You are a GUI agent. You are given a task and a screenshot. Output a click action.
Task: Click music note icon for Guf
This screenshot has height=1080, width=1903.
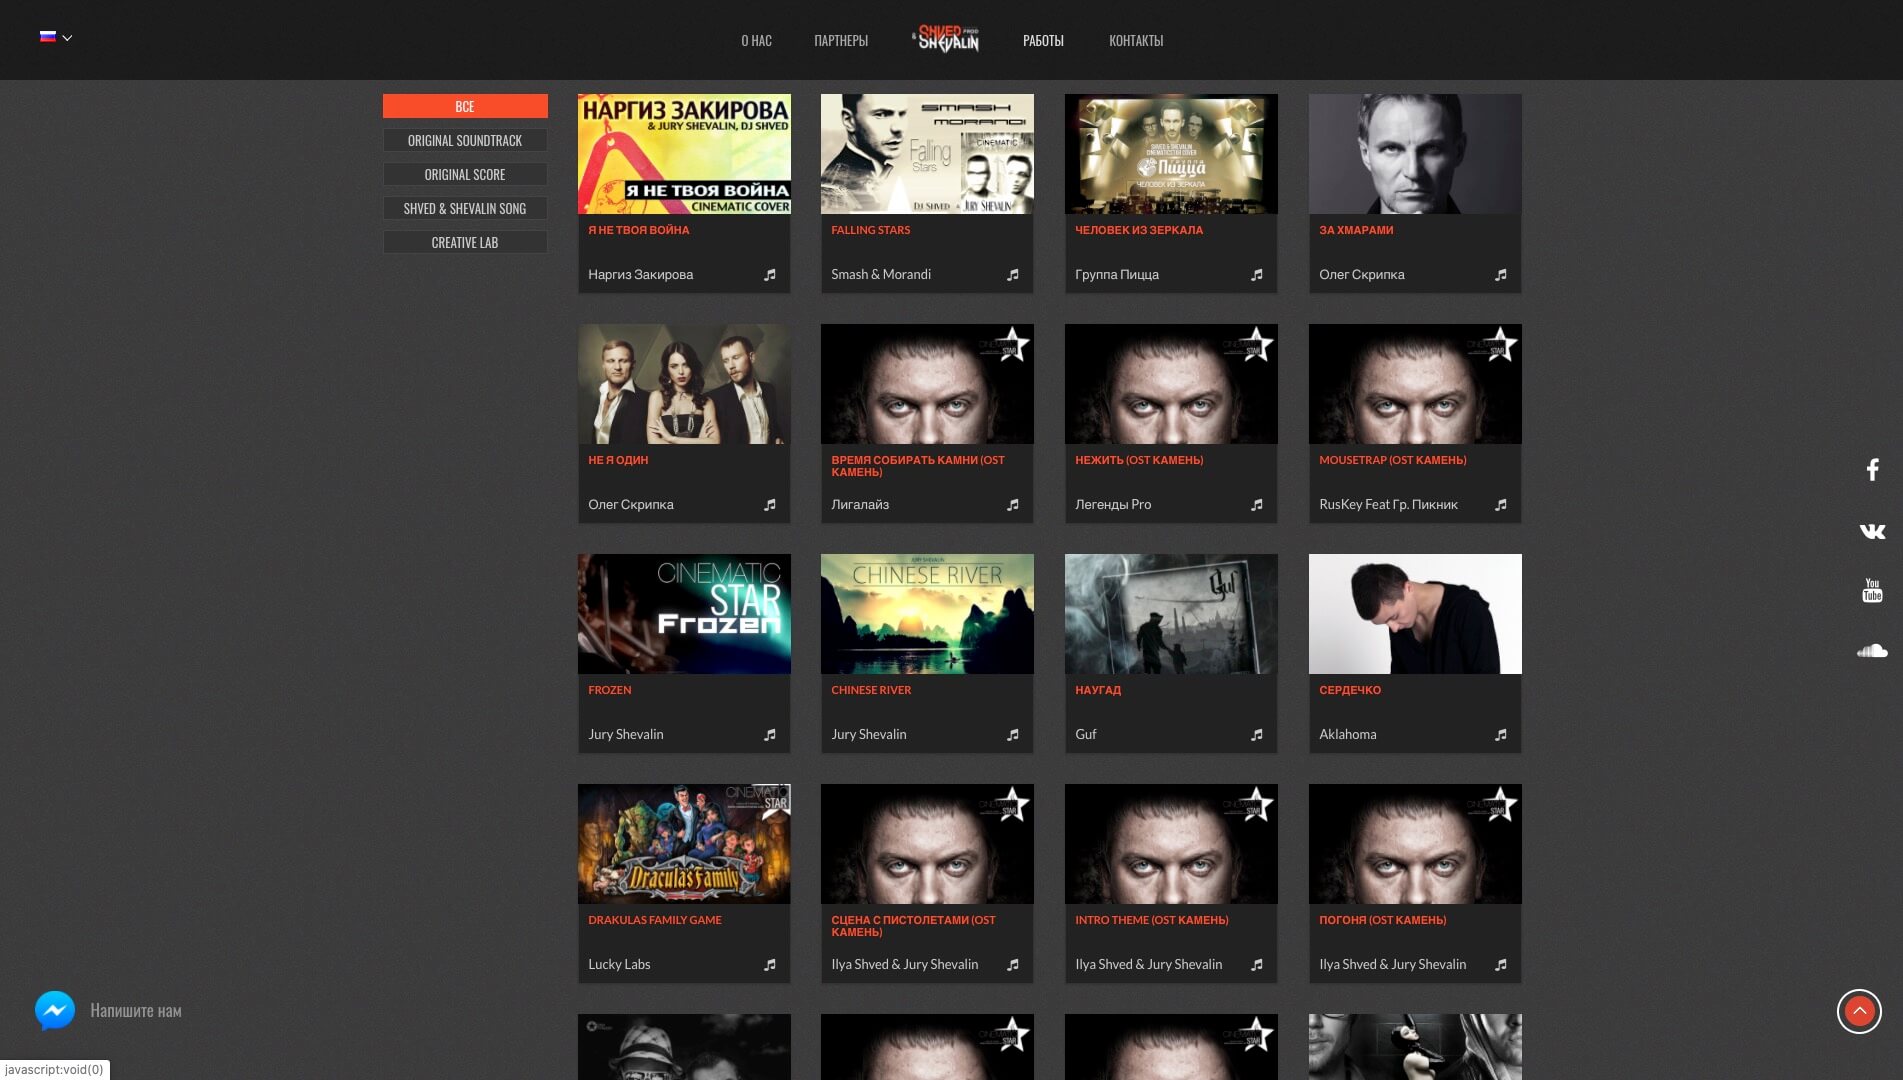tap(1257, 735)
